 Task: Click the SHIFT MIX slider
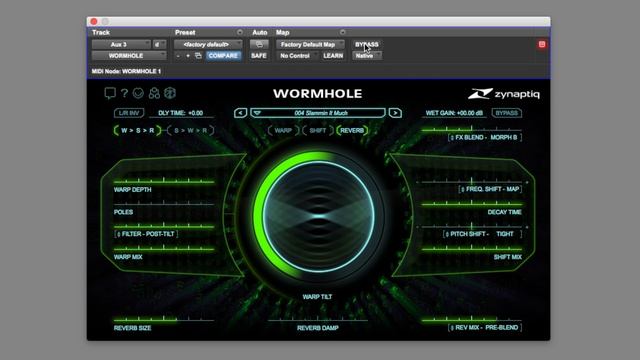(x=471, y=248)
